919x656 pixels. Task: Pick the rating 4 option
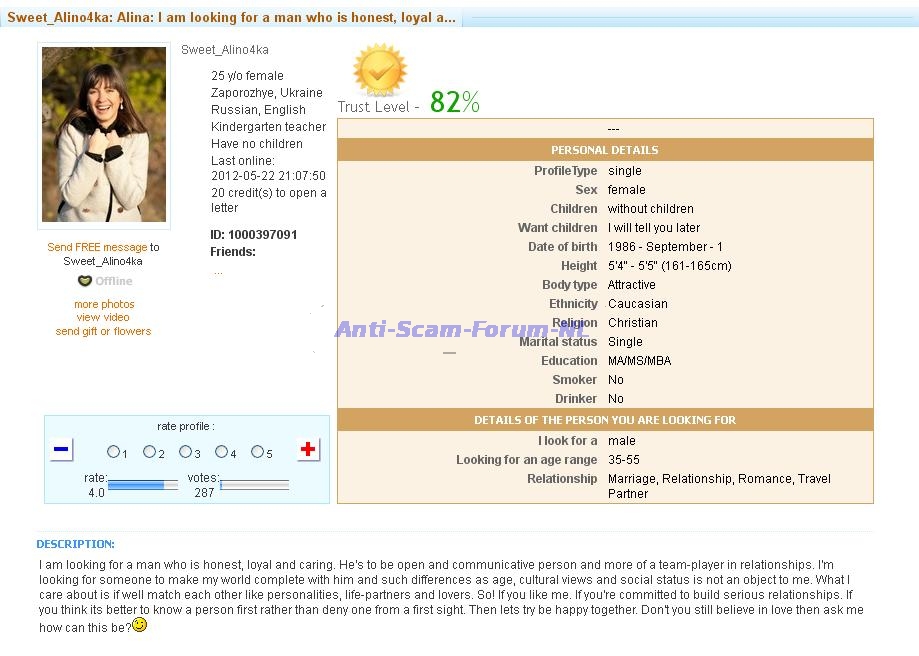tap(221, 452)
